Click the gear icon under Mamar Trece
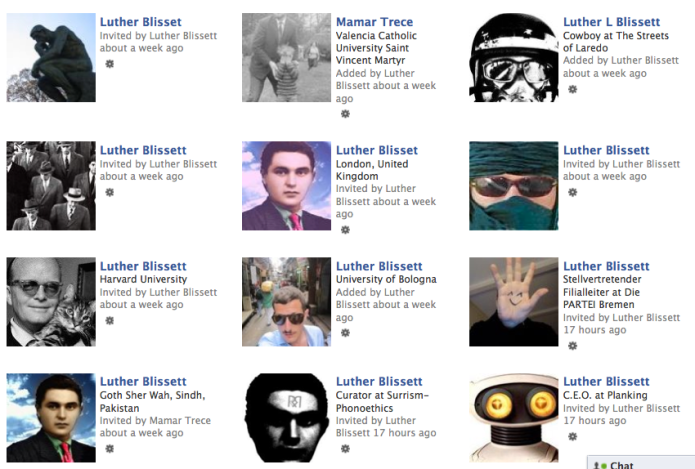This screenshot has width=695, height=469. (345, 114)
